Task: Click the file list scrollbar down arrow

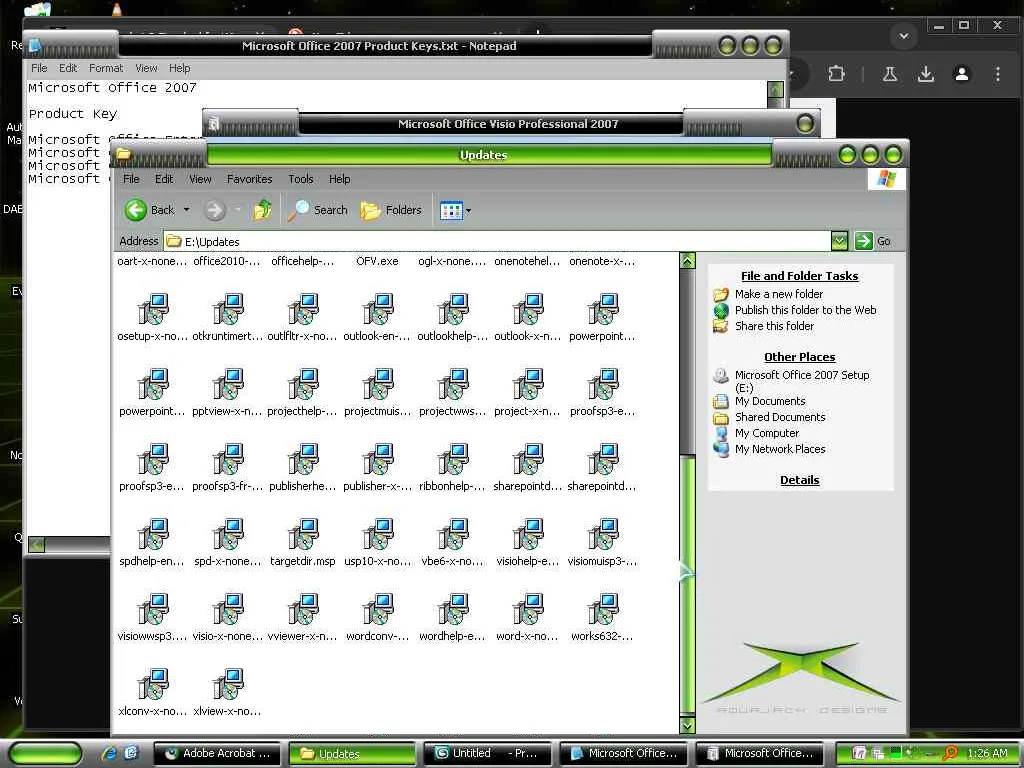Action: point(687,725)
